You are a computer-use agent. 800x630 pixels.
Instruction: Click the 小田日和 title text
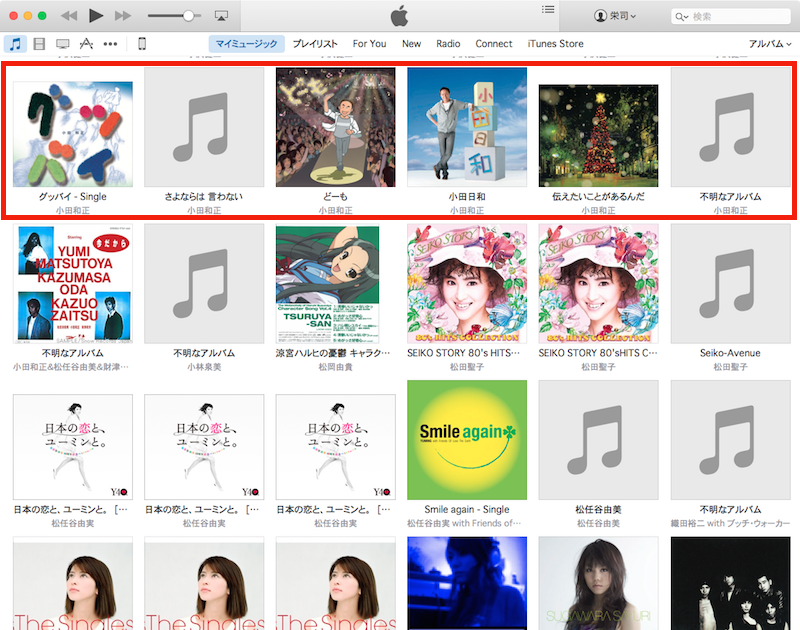point(467,196)
